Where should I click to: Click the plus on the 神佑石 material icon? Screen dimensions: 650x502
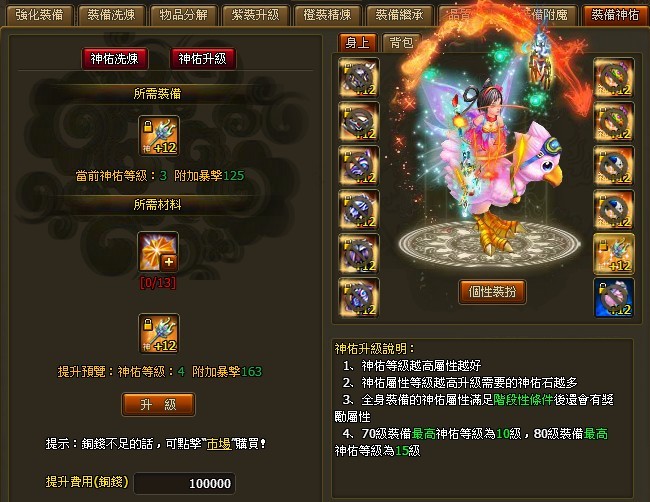169,262
